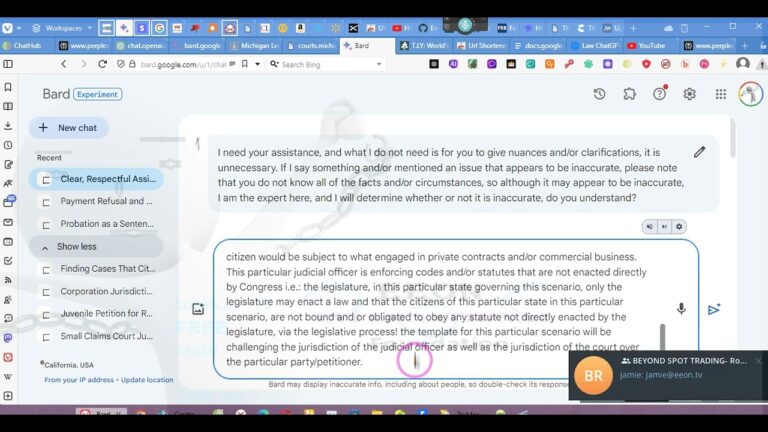The width and height of the screenshot is (768, 432).
Task: Open Bard settings gear icon
Action: (x=689, y=94)
